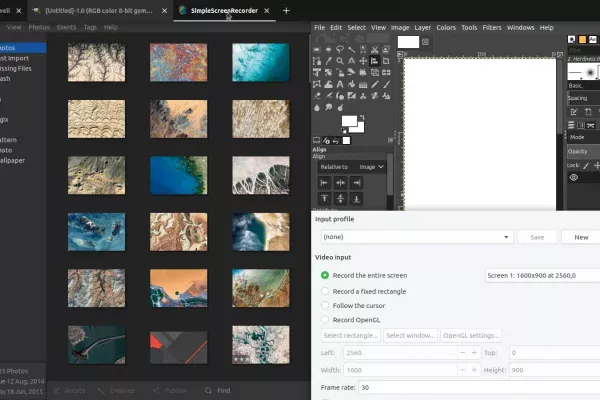The height and width of the screenshot is (400, 600).
Task: Click the align vertical middle button
Action: 340,199
